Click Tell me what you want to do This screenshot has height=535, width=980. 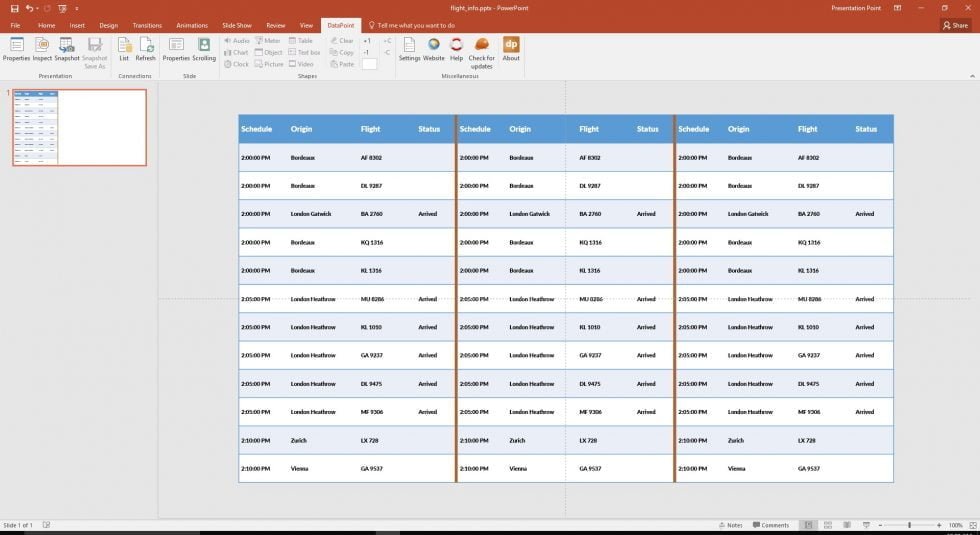(412, 26)
